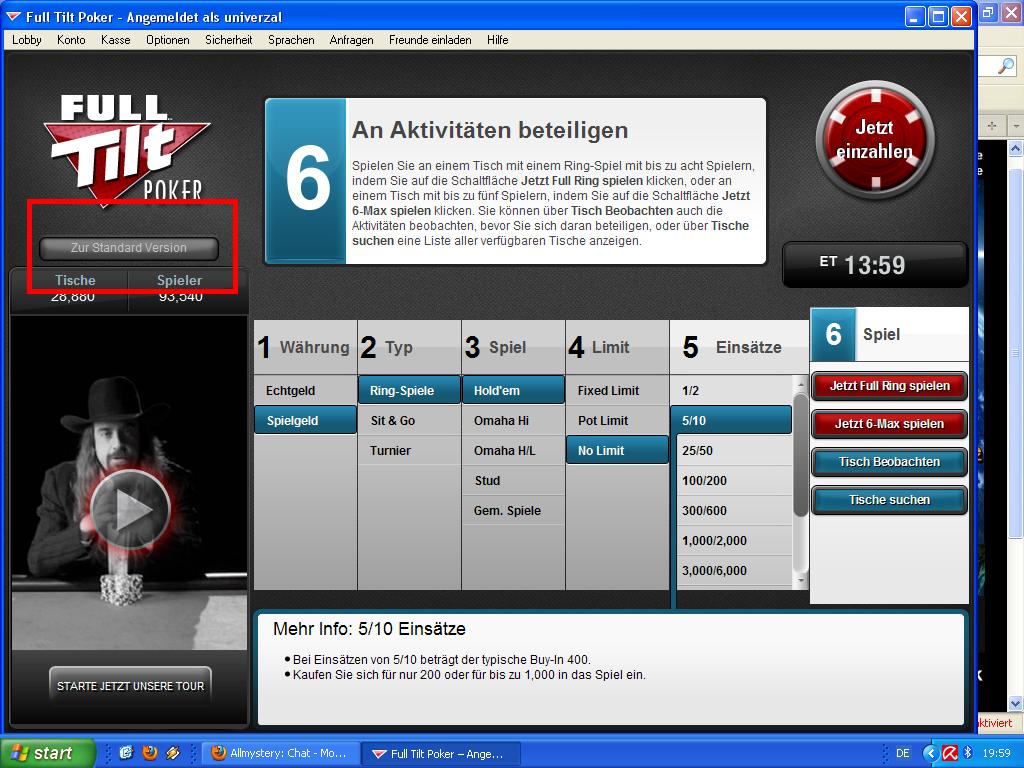Click the Tisch Beobachten button

tap(889, 462)
